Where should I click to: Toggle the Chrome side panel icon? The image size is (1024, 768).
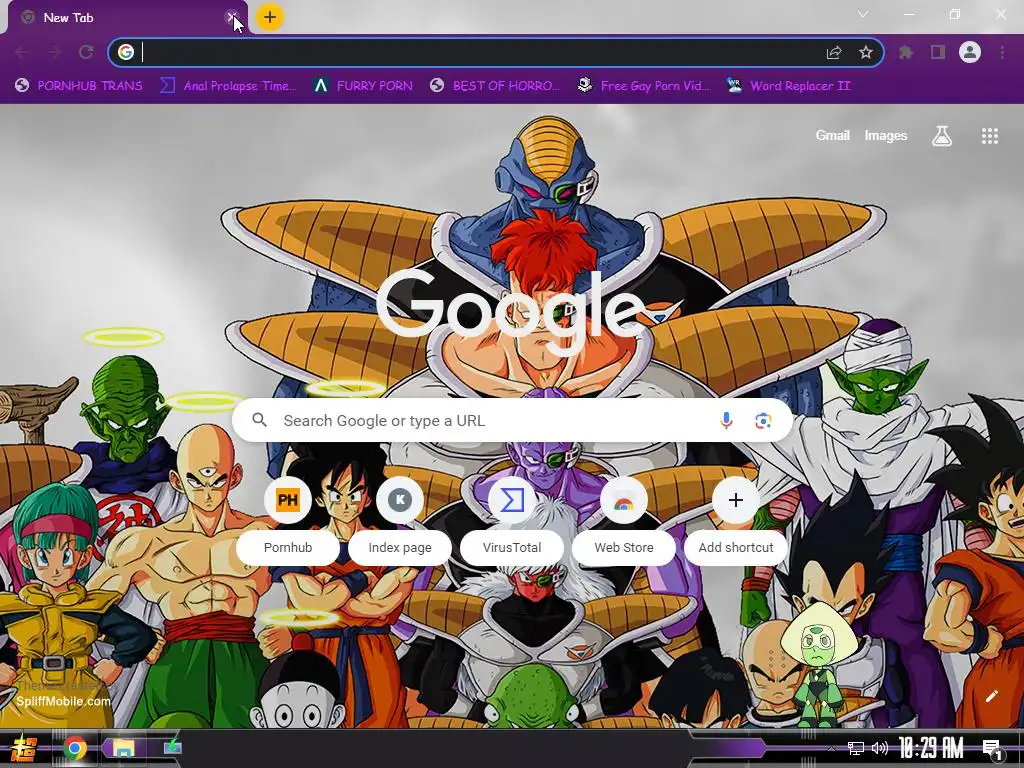938,52
